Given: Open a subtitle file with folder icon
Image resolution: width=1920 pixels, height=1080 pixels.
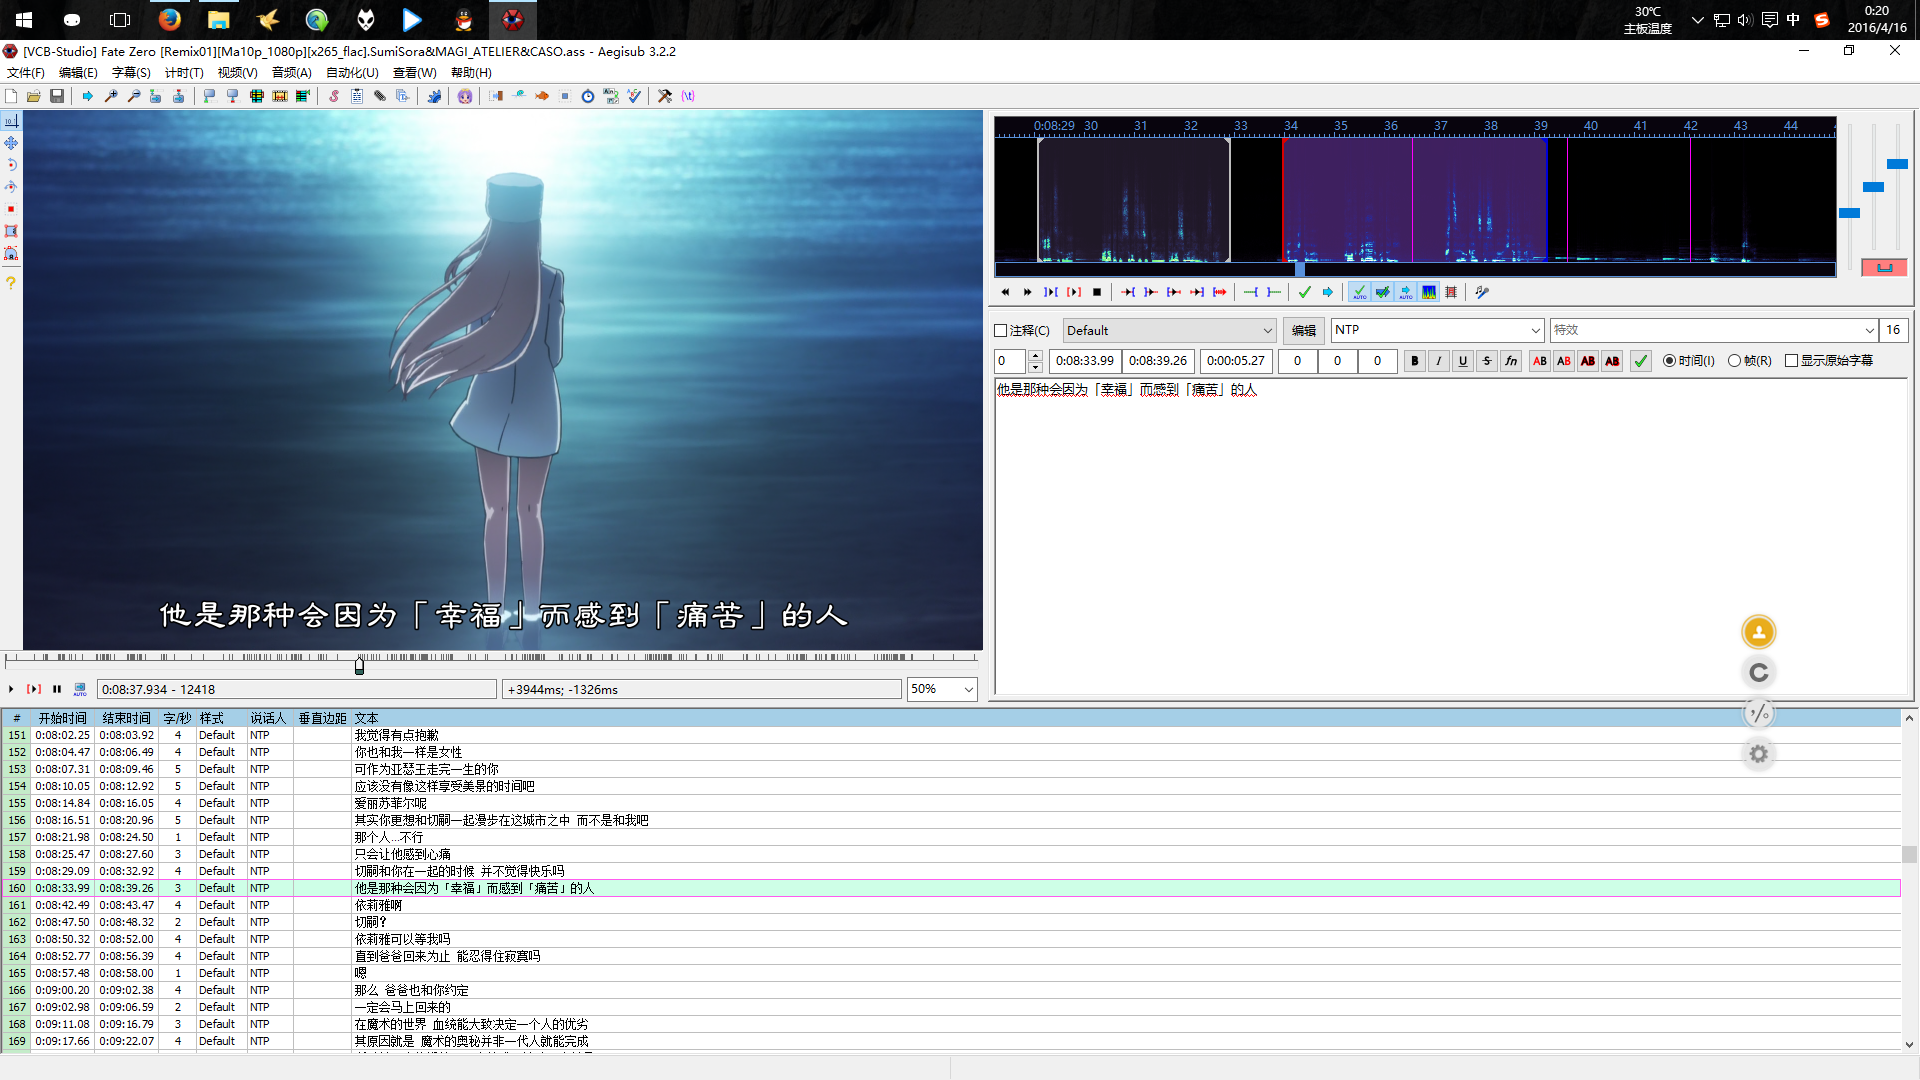Looking at the screenshot, I should pyautogui.click(x=34, y=96).
